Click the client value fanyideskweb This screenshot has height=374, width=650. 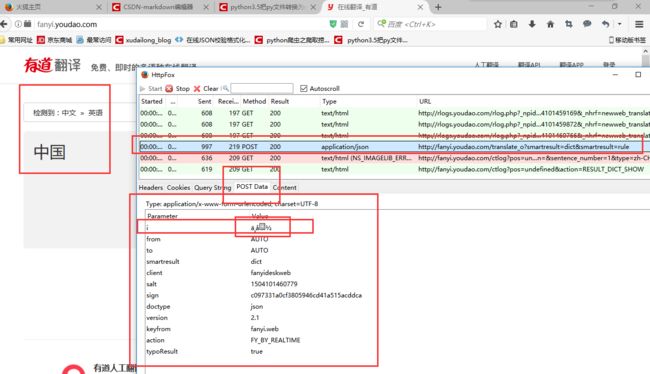point(271,273)
